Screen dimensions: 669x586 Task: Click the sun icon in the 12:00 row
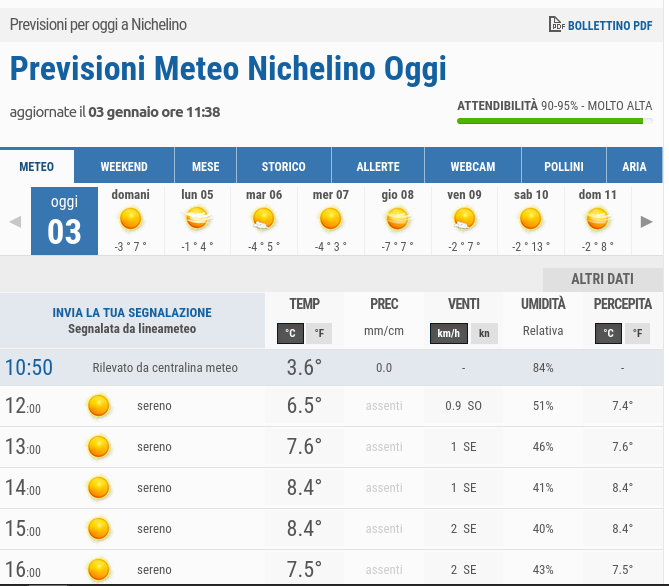tap(98, 406)
